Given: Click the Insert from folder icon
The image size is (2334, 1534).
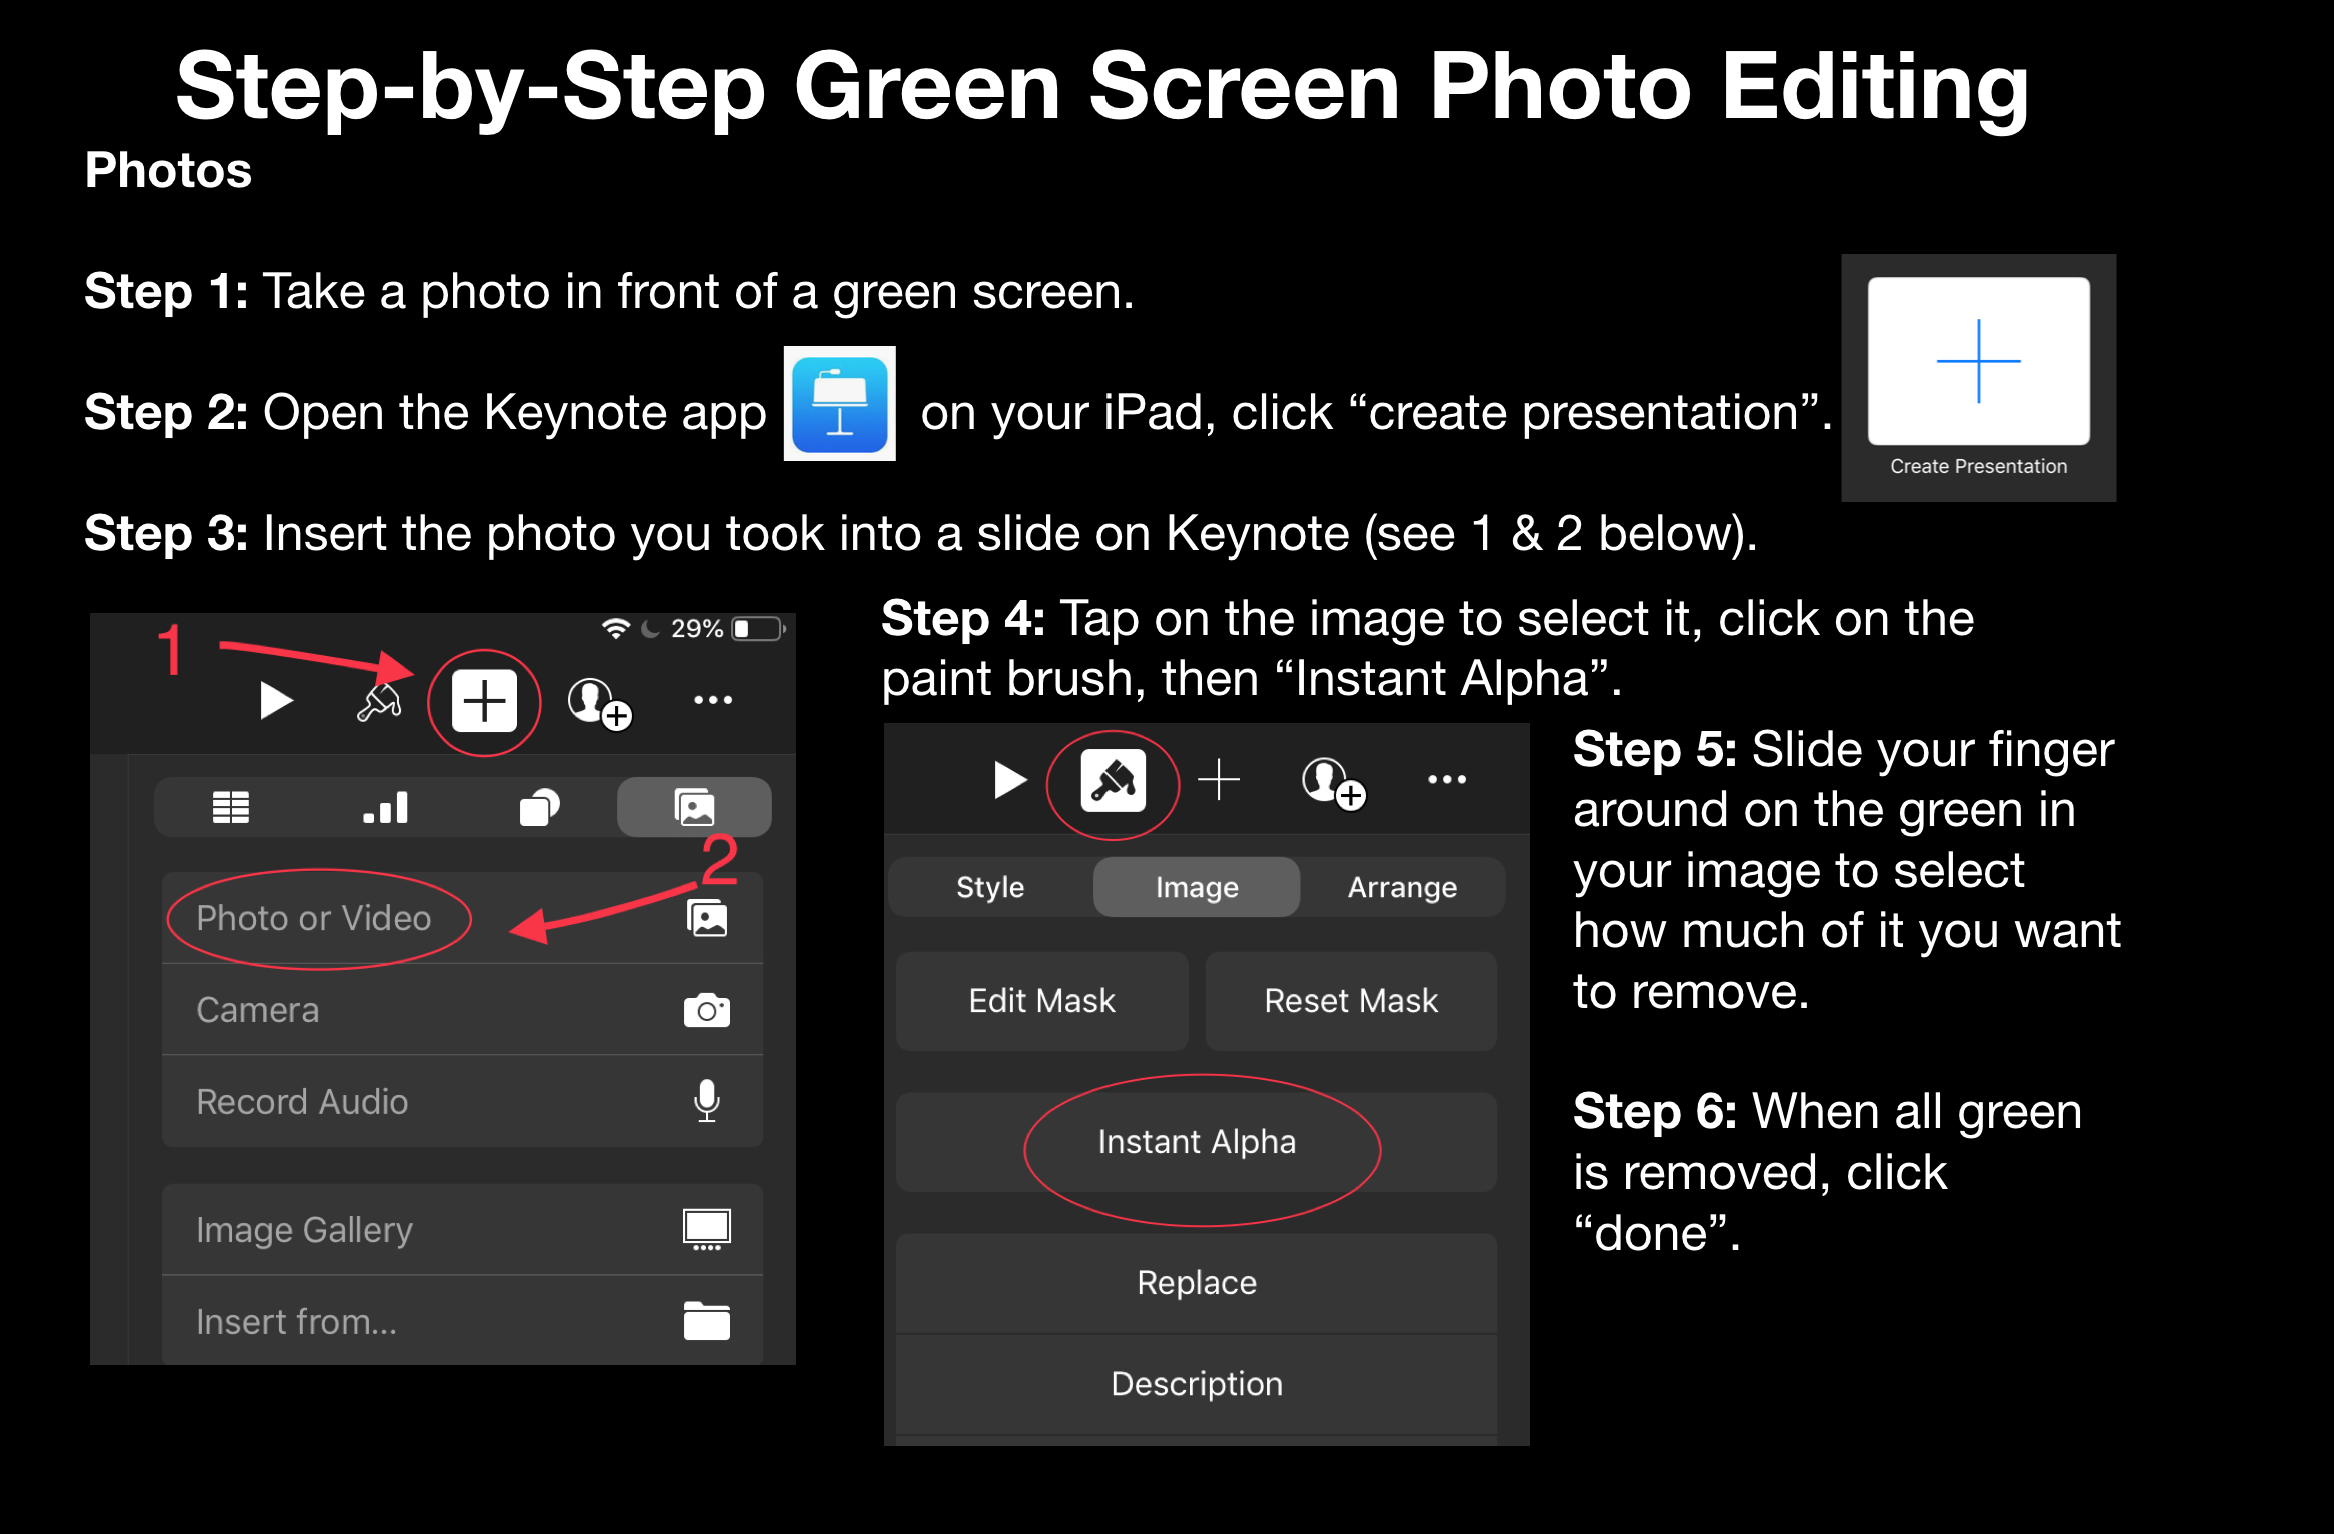Looking at the screenshot, I should click(x=706, y=1321).
